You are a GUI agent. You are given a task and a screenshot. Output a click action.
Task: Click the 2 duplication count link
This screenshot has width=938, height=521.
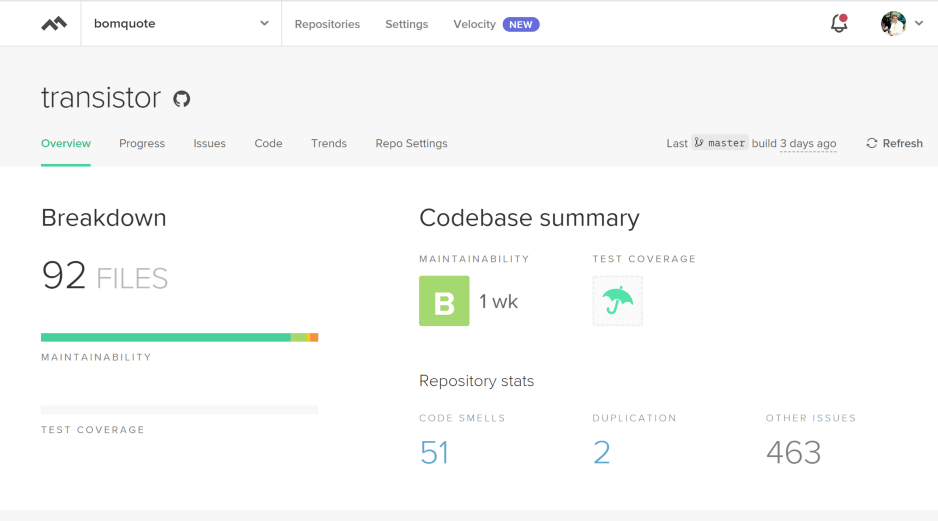coord(602,452)
